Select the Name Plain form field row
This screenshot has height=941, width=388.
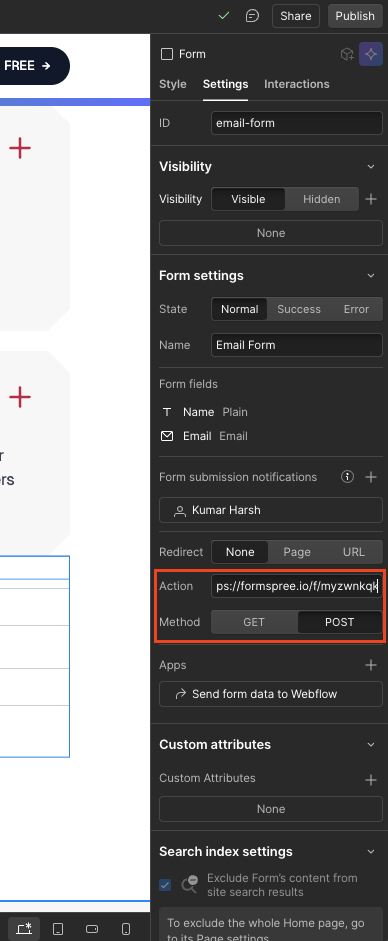point(271,412)
